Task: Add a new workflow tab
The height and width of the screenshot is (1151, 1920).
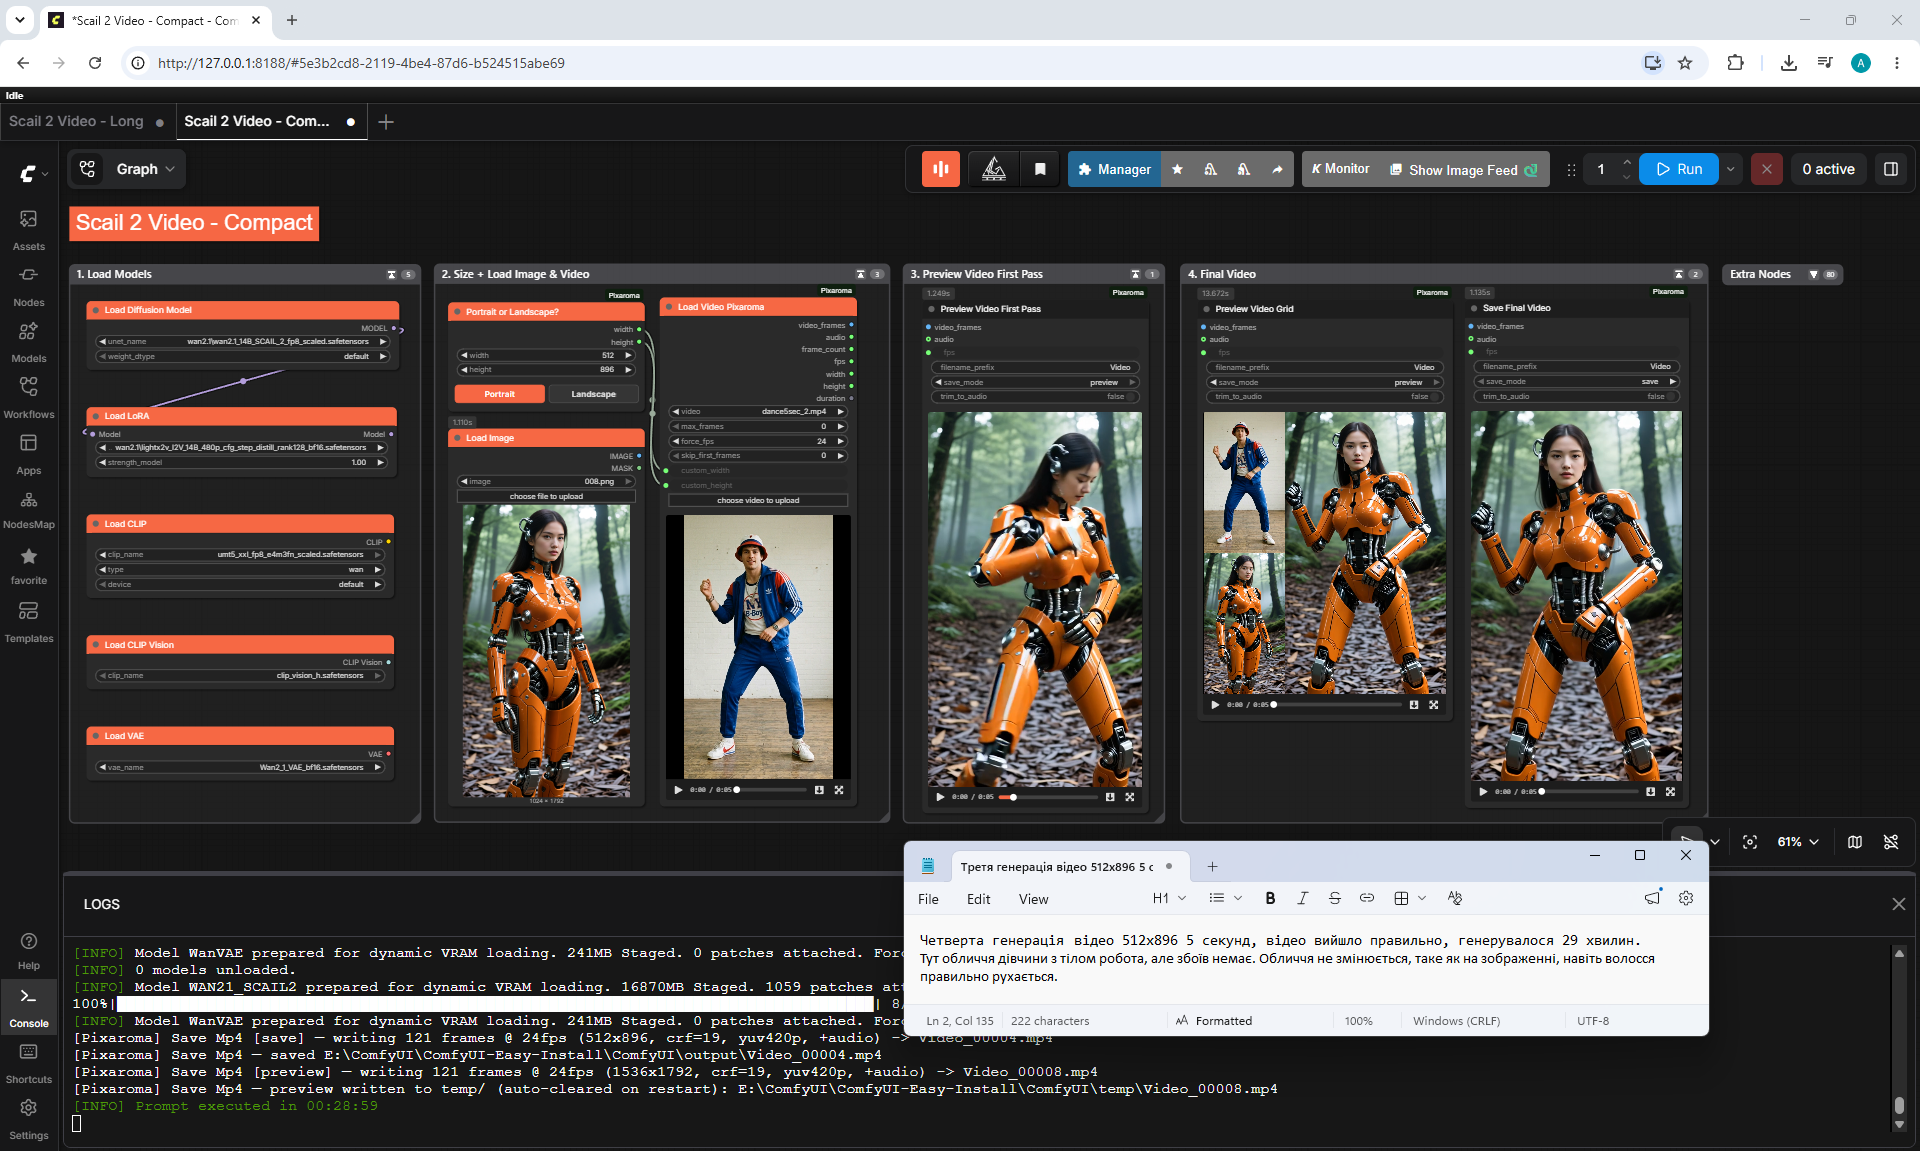Action: 386,122
